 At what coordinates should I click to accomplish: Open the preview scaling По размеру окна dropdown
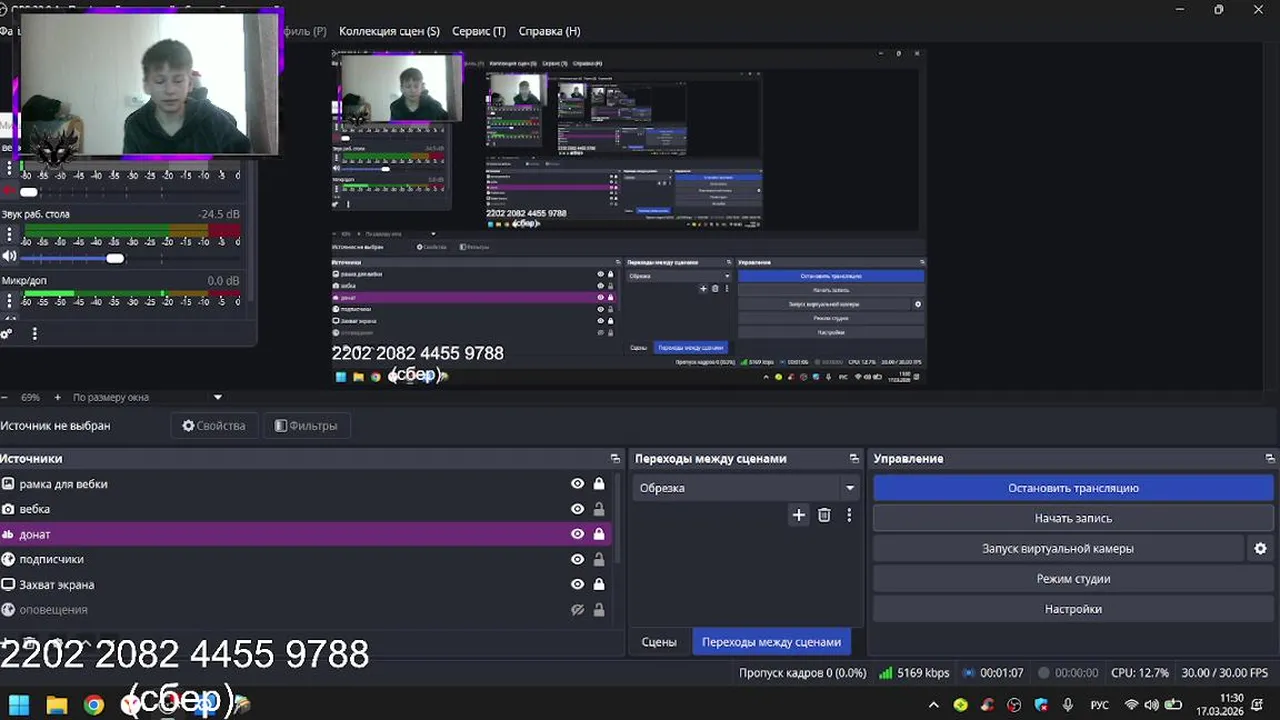click(x=147, y=397)
